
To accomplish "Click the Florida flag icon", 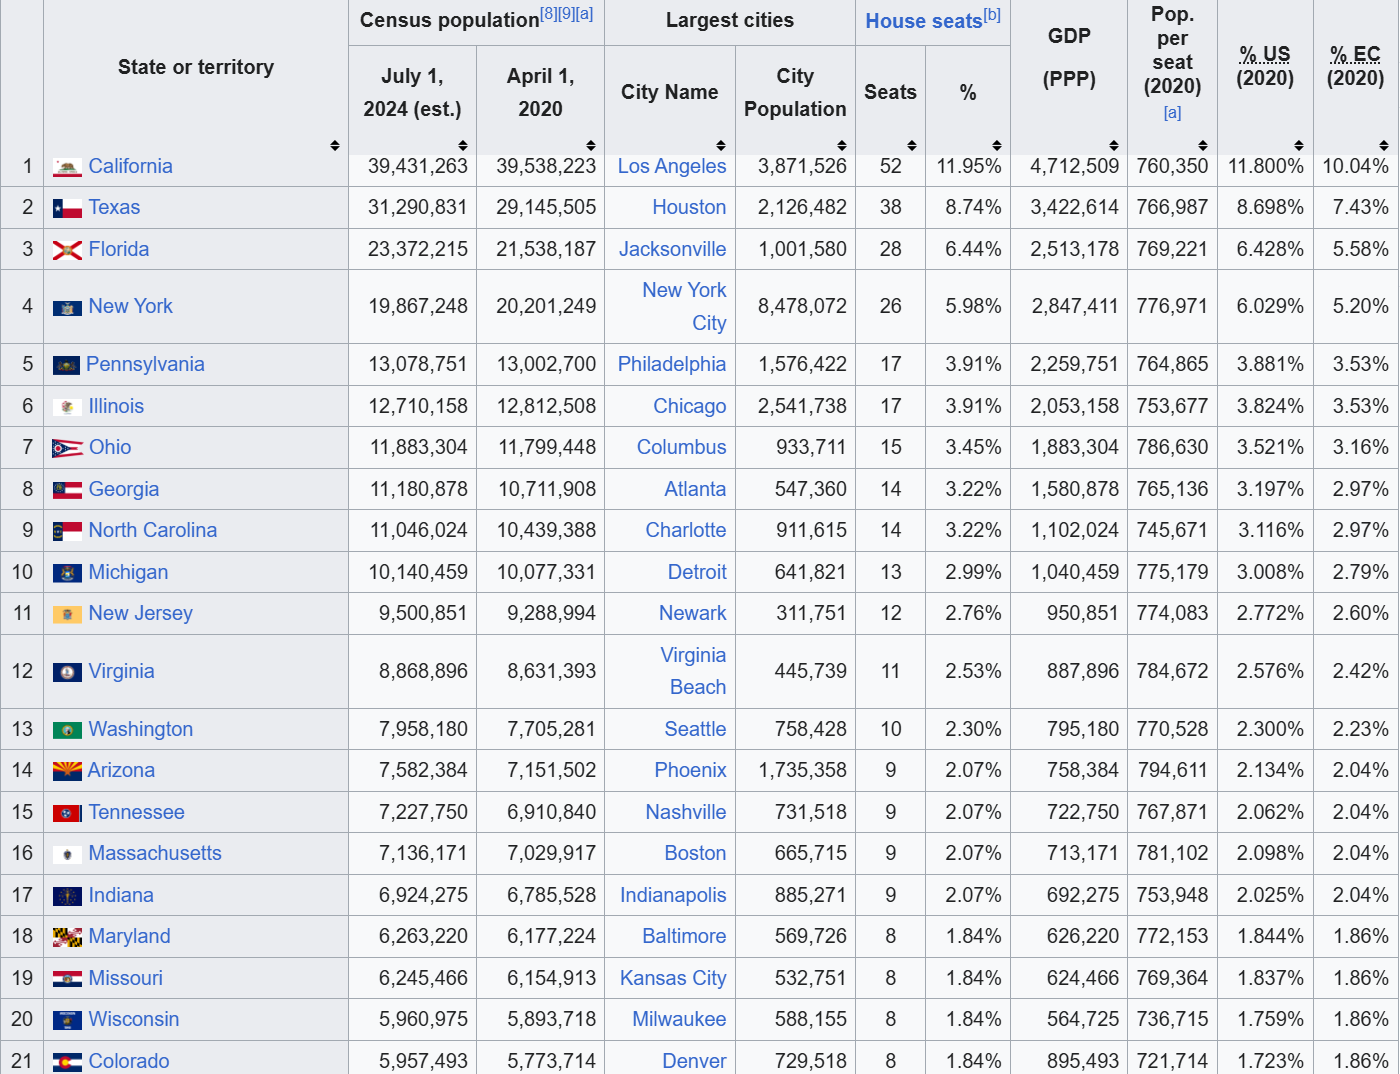I will click(x=67, y=250).
